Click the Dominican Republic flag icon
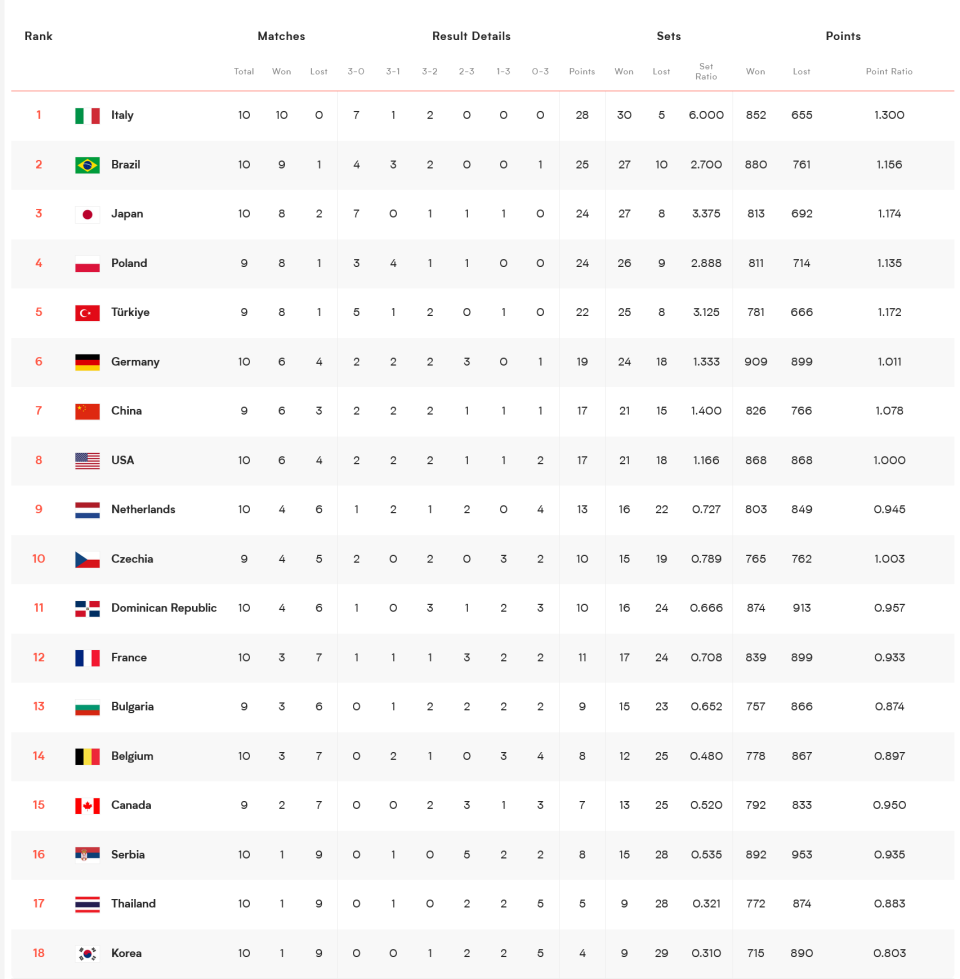 (87, 609)
